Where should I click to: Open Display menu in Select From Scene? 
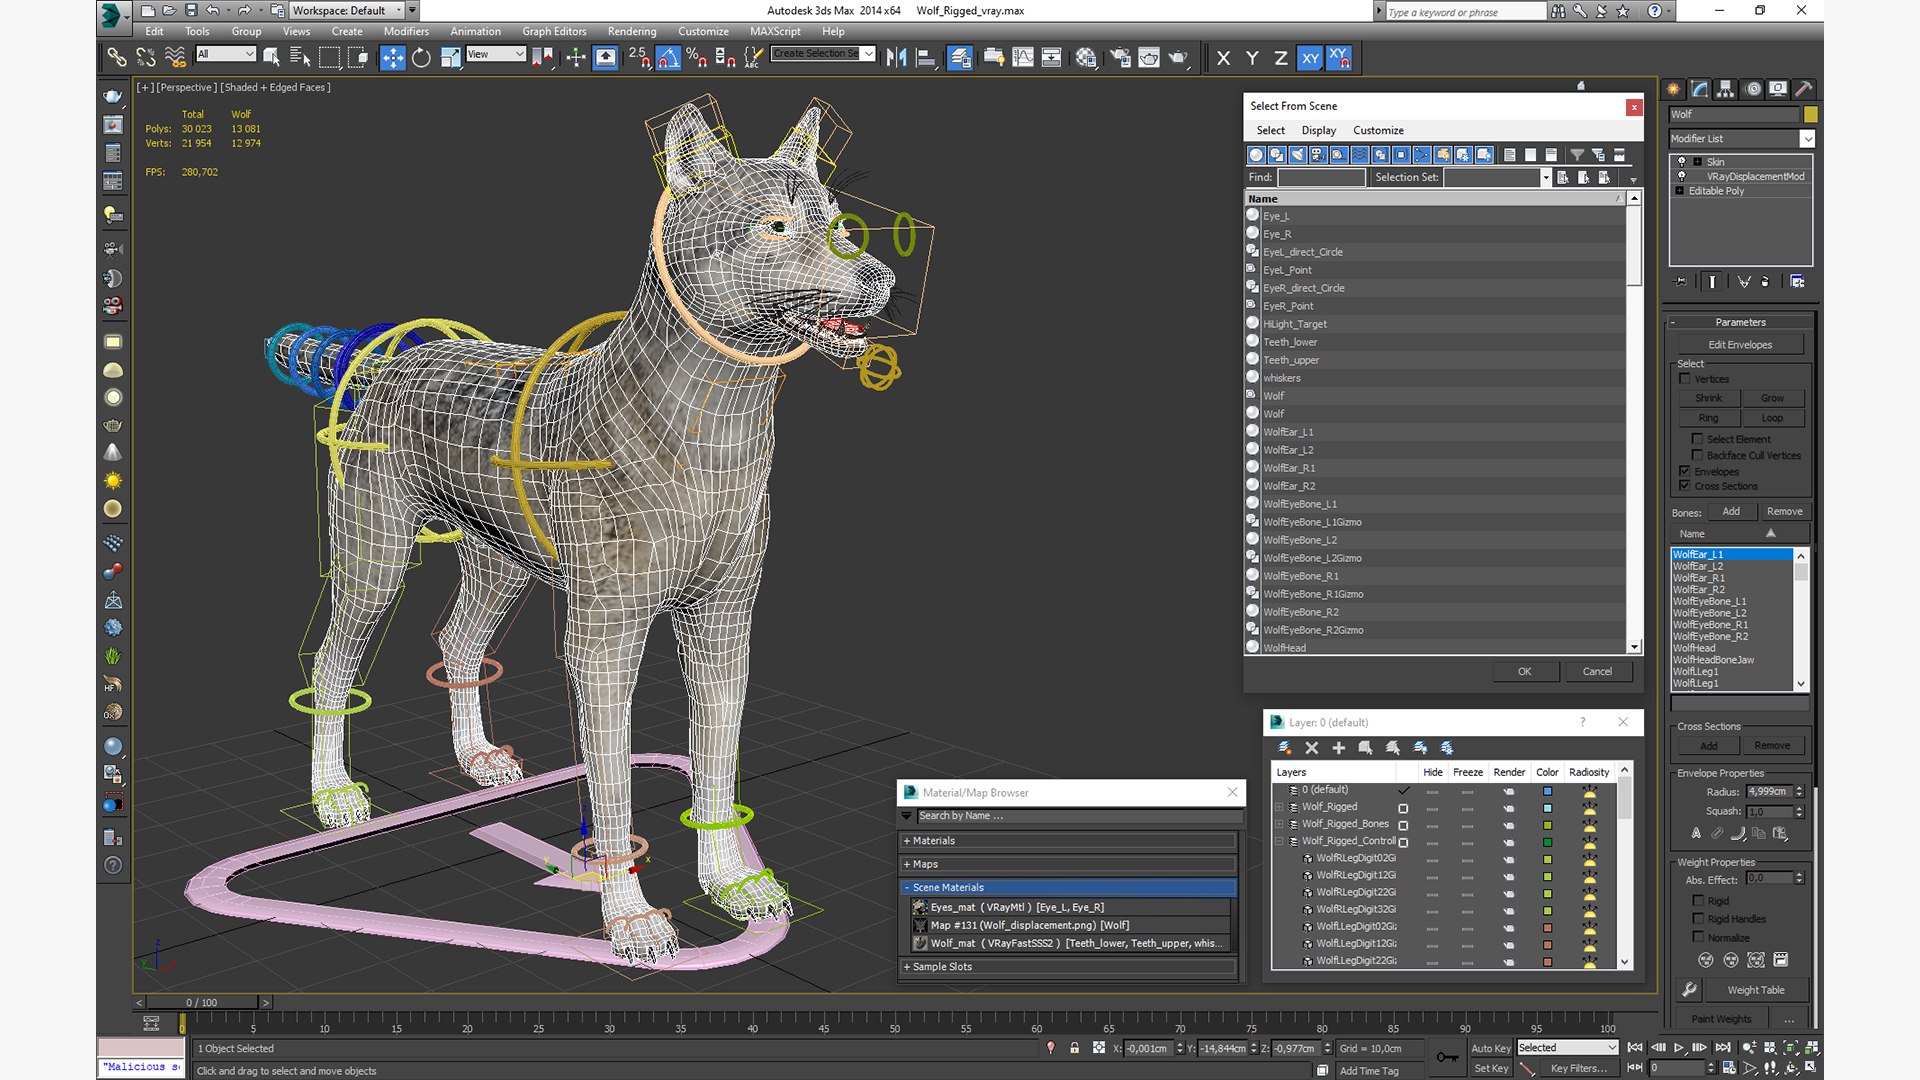[x=1318, y=130]
